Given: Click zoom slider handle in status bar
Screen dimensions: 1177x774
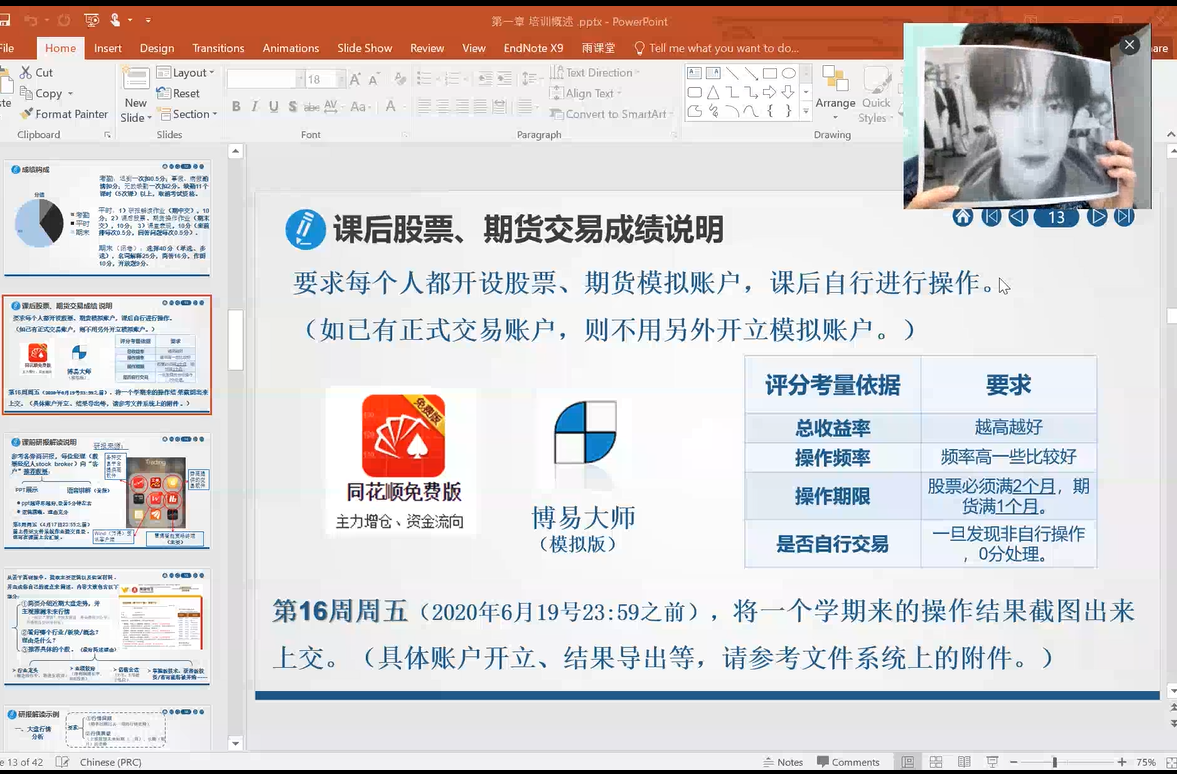Looking at the screenshot, I should coord(1054,762).
